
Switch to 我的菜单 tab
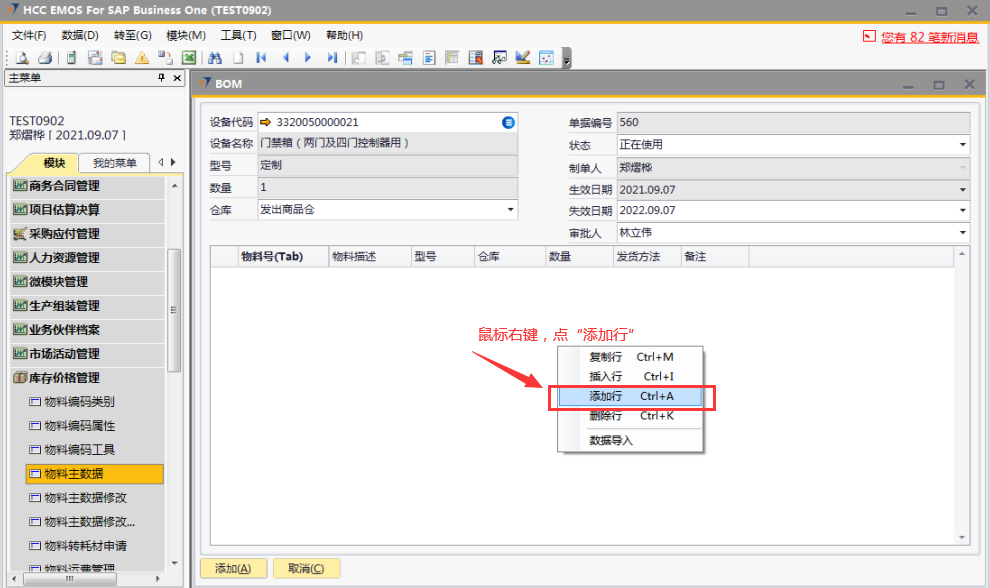point(114,163)
